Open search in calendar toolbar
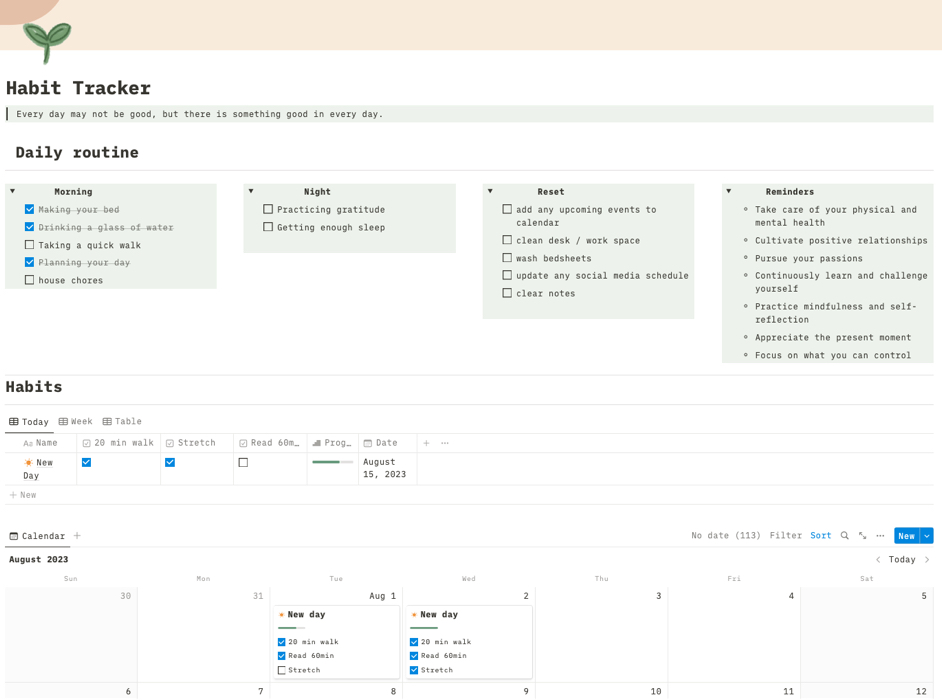942x700 pixels. point(844,536)
